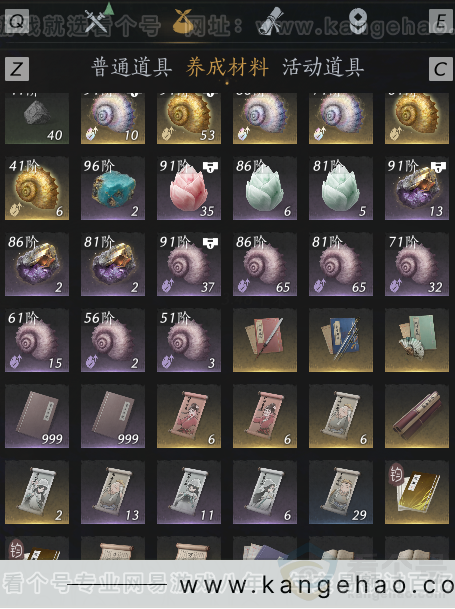Switch to the 活动道具 tab
The width and height of the screenshot is (455, 609).
pyautogui.click(x=323, y=68)
